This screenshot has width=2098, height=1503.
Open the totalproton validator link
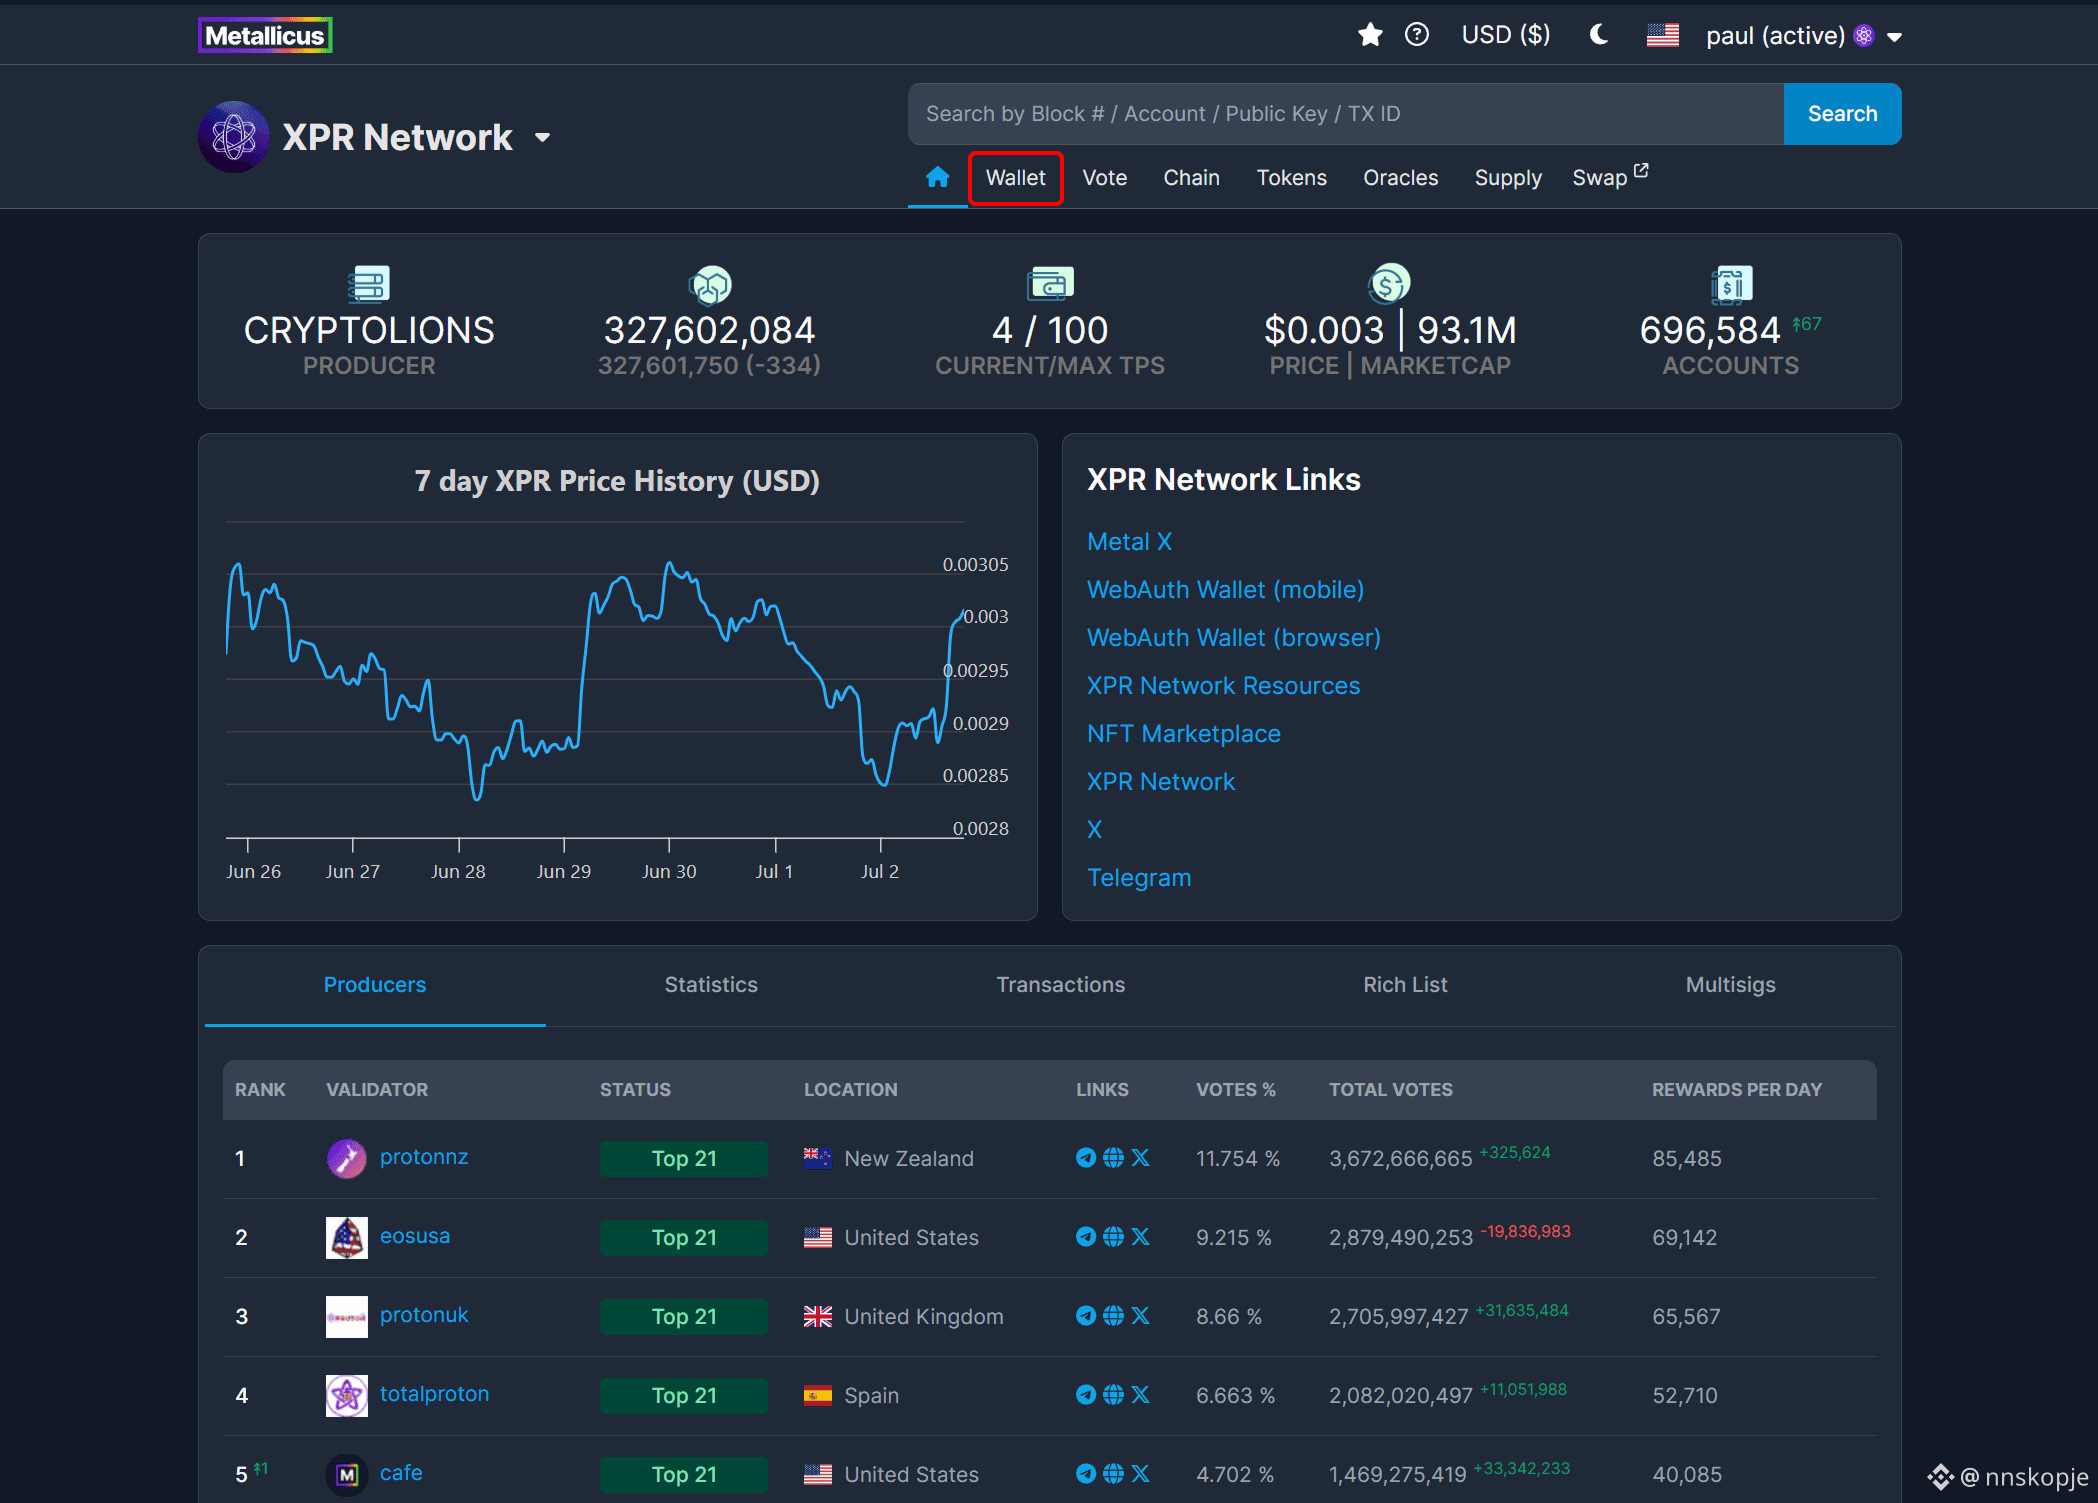click(x=434, y=1394)
